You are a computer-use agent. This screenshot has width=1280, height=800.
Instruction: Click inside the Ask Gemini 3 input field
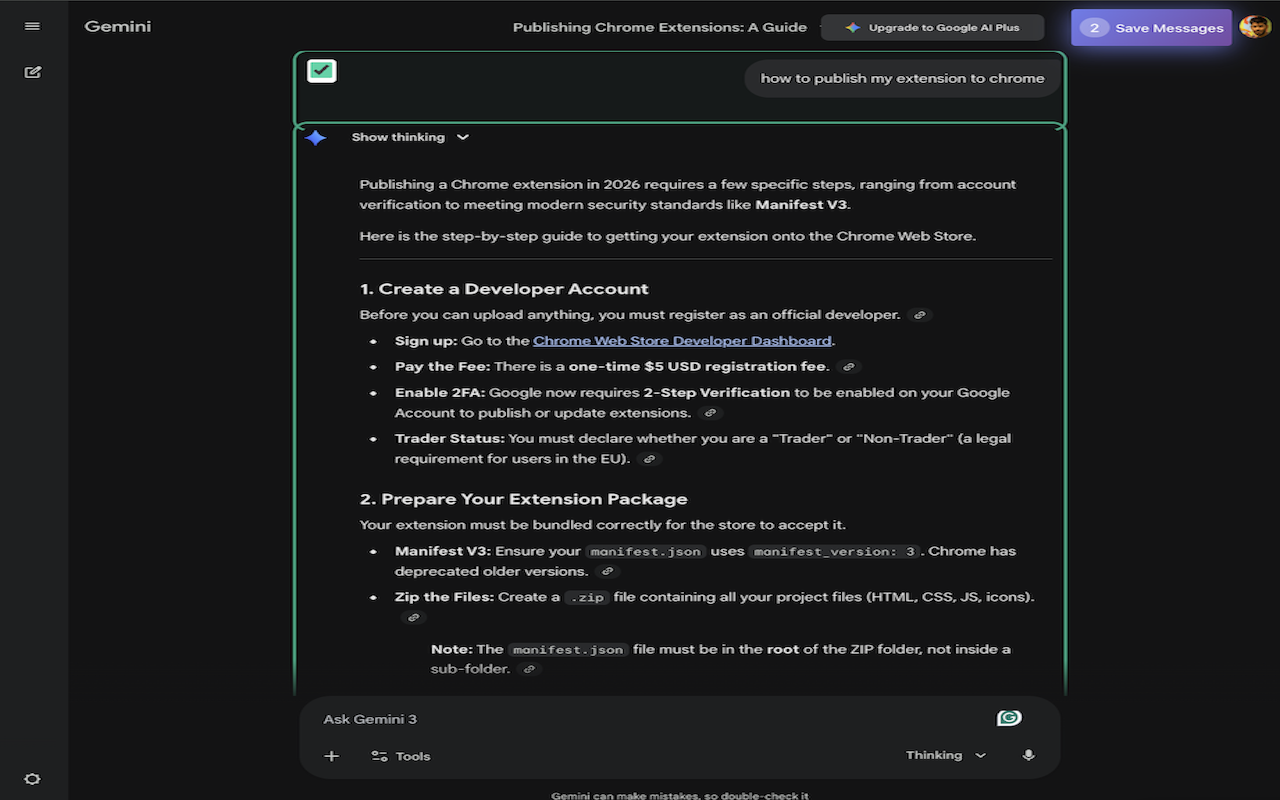[600, 718]
